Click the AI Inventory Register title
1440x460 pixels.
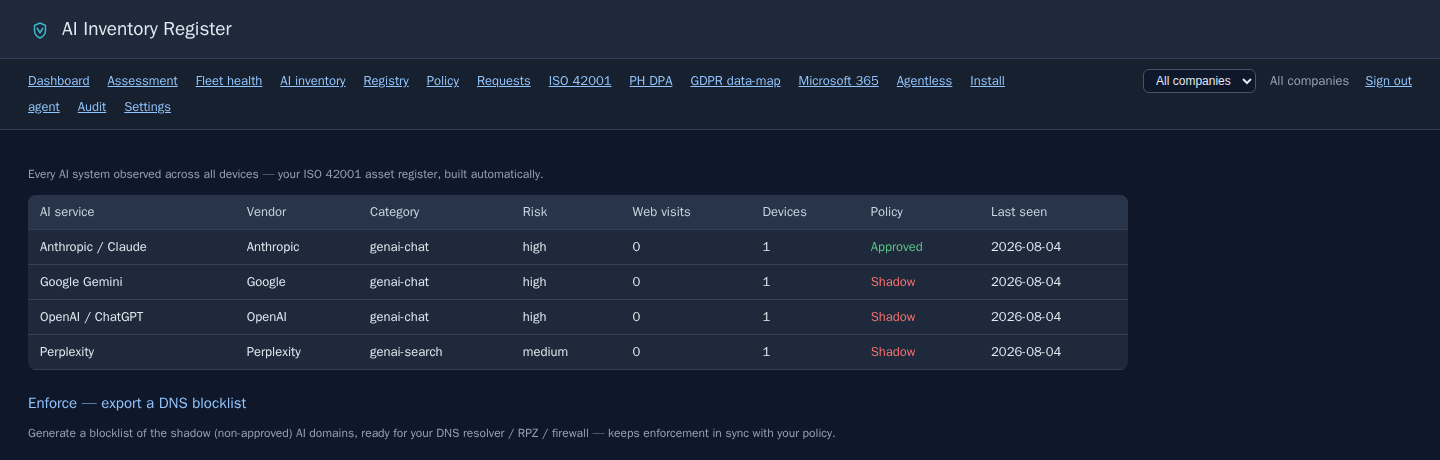[147, 29]
